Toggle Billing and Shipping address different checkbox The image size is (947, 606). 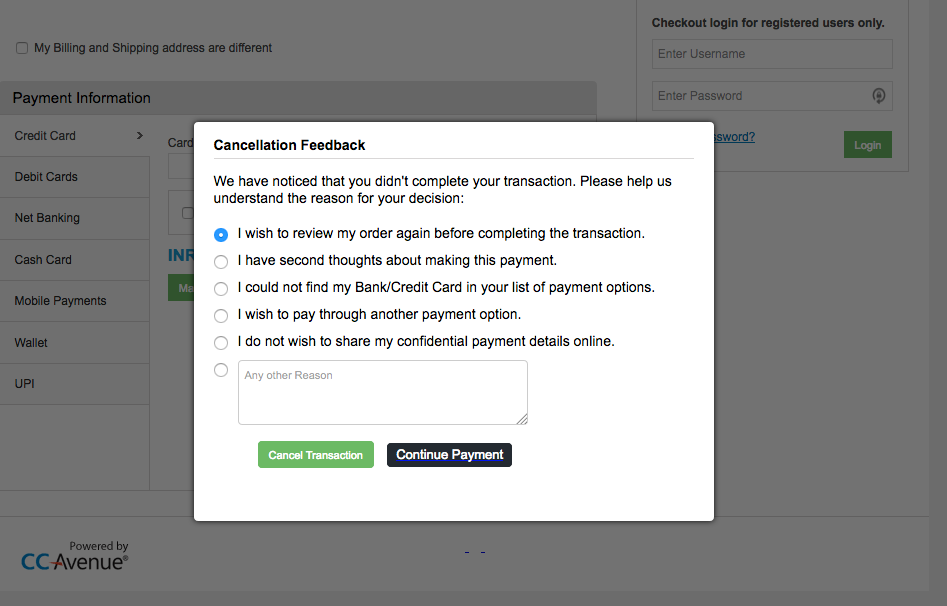click(22, 48)
